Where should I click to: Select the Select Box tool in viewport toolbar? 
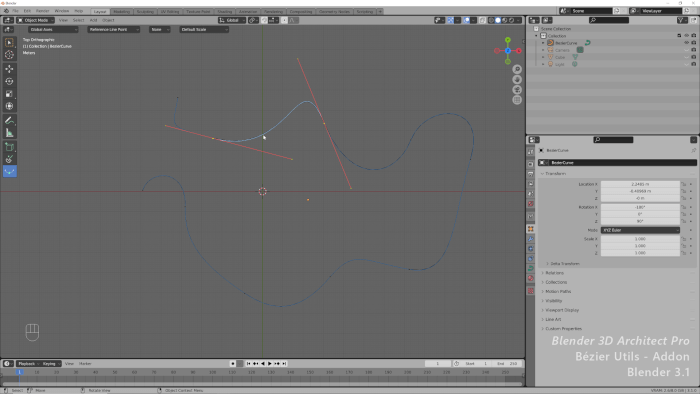click(x=9, y=42)
